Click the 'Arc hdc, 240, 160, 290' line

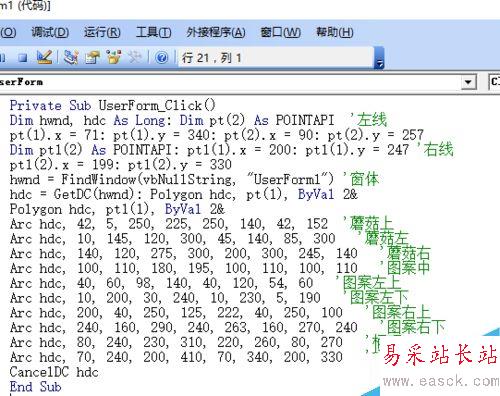[x=184, y=327]
